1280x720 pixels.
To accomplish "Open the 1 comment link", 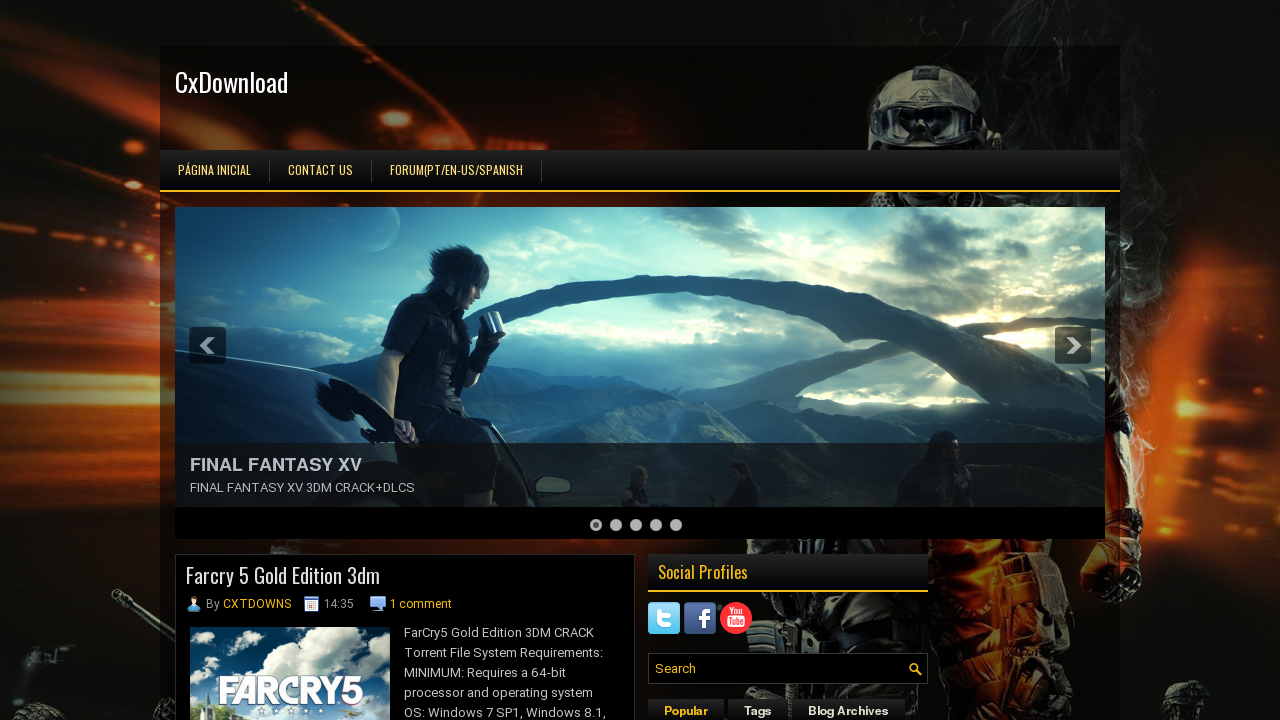I will click(x=421, y=604).
